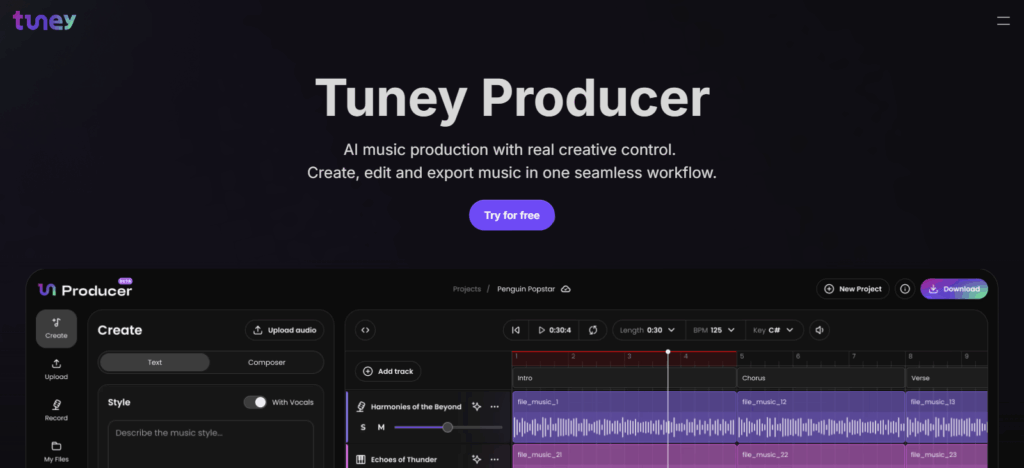The height and width of the screenshot is (468, 1024).
Task: Click the Upload audio button
Action: 285,330
